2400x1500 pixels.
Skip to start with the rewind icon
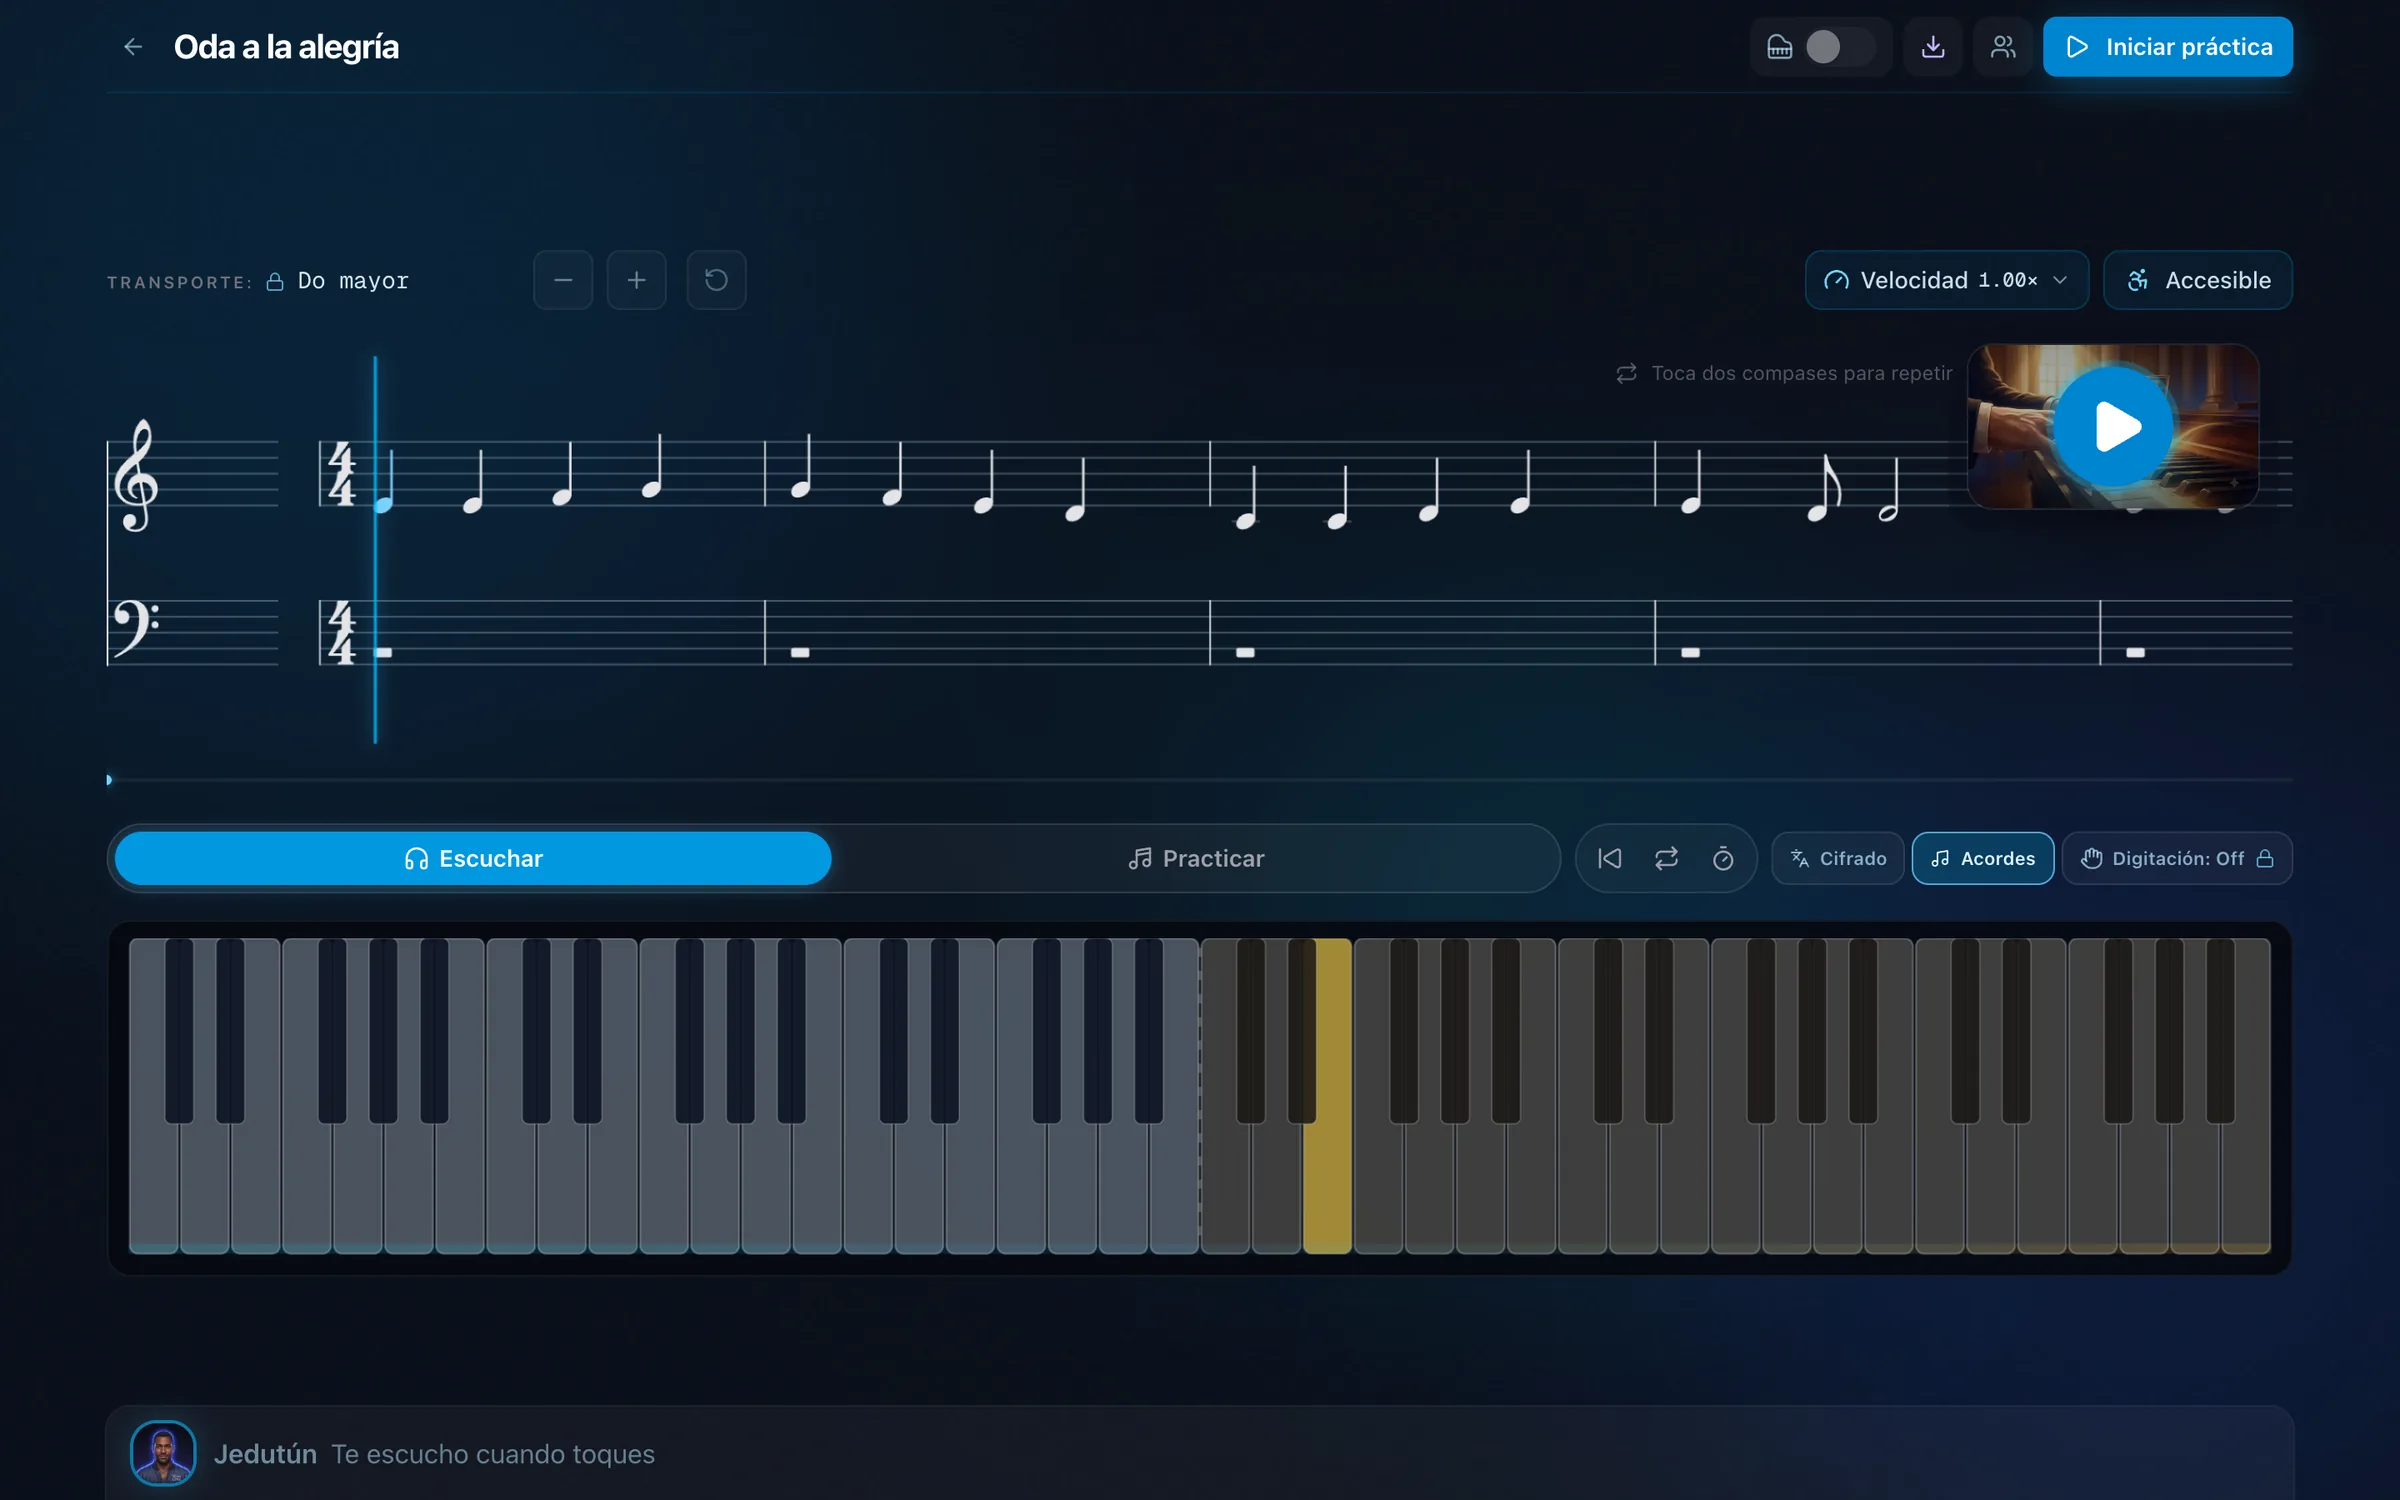[x=1609, y=858]
